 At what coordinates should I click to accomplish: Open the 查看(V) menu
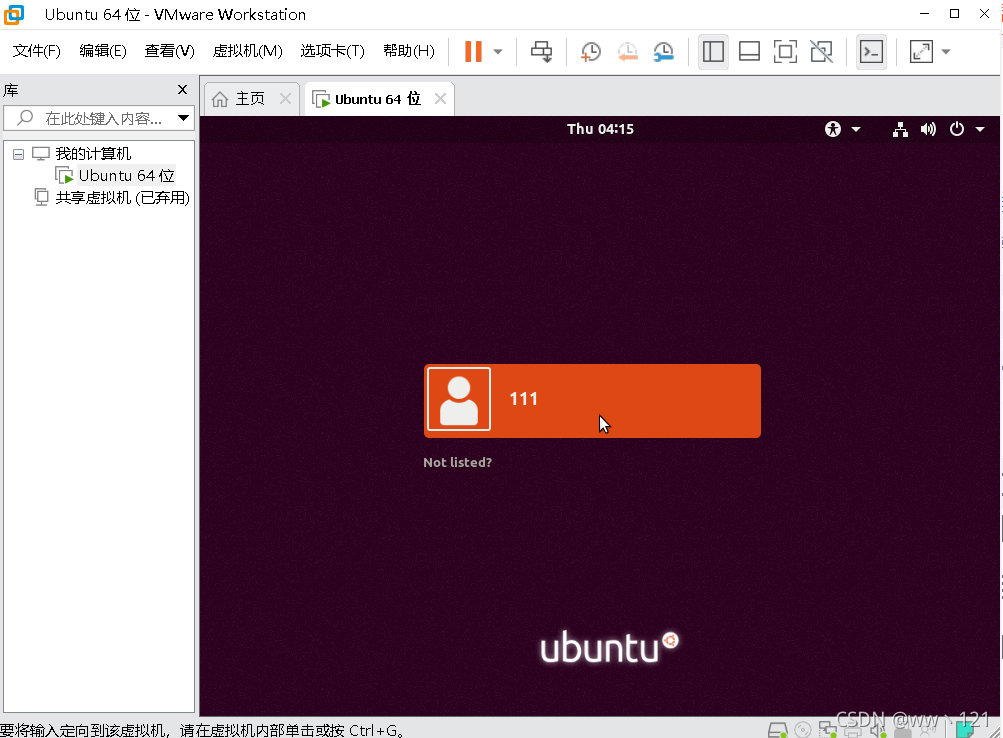coord(170,51)
